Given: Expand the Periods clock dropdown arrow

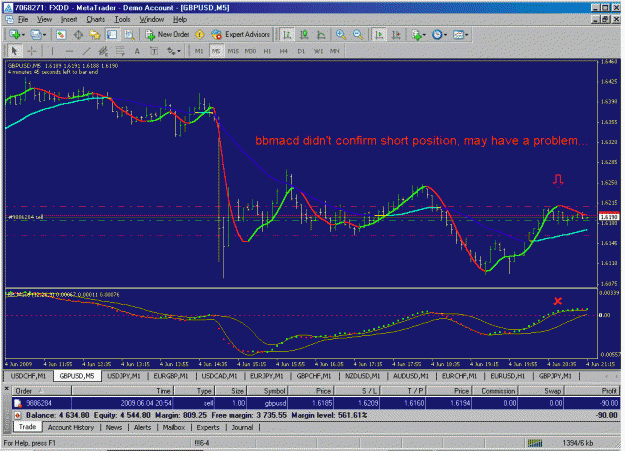Looking at the screenshot, I should [x=445, y=35].
